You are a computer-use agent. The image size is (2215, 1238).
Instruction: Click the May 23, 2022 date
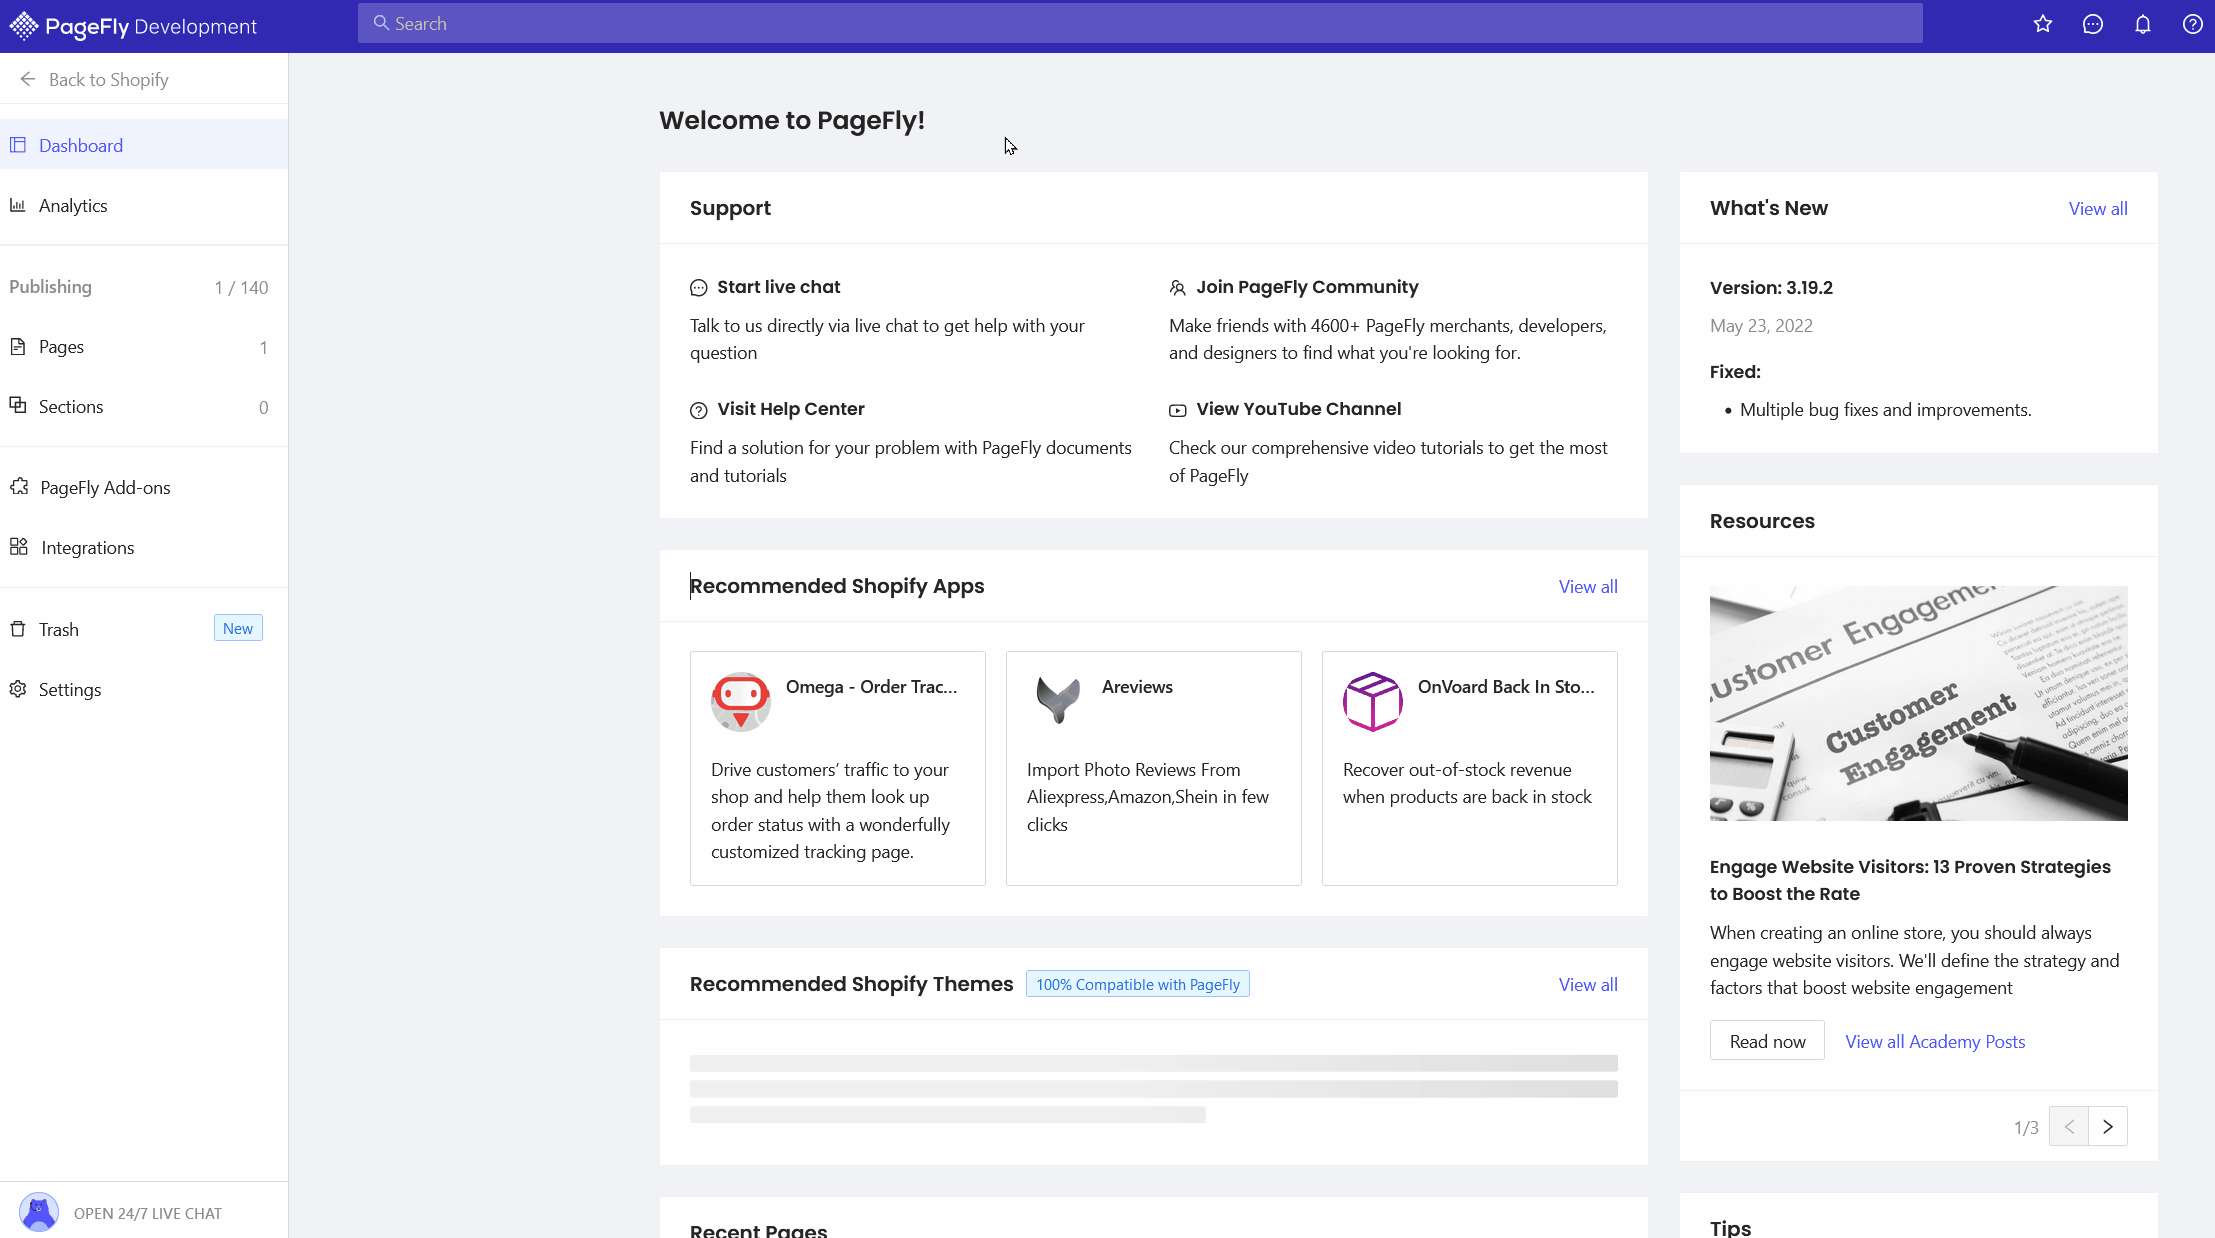[1761, 325]
